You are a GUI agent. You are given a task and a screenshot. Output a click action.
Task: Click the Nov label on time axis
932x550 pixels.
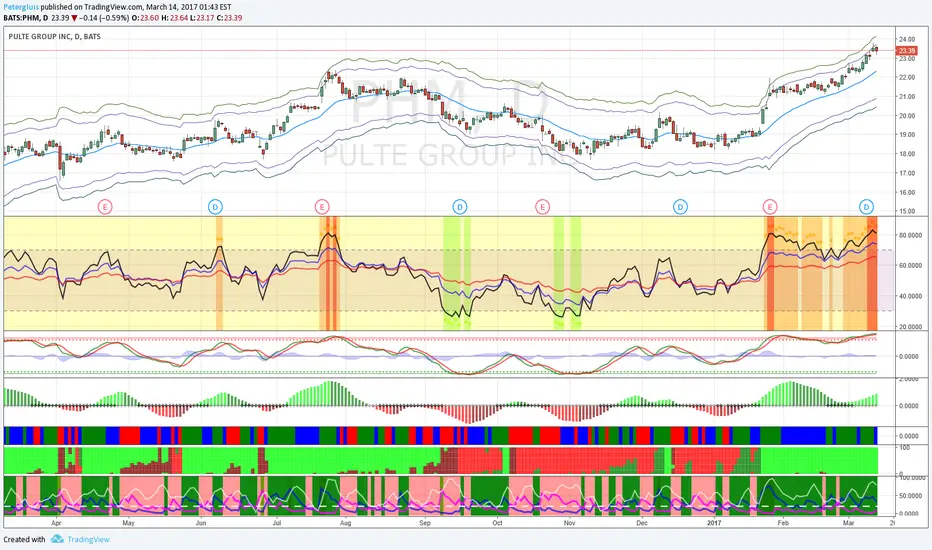click(x=569, y=523)
